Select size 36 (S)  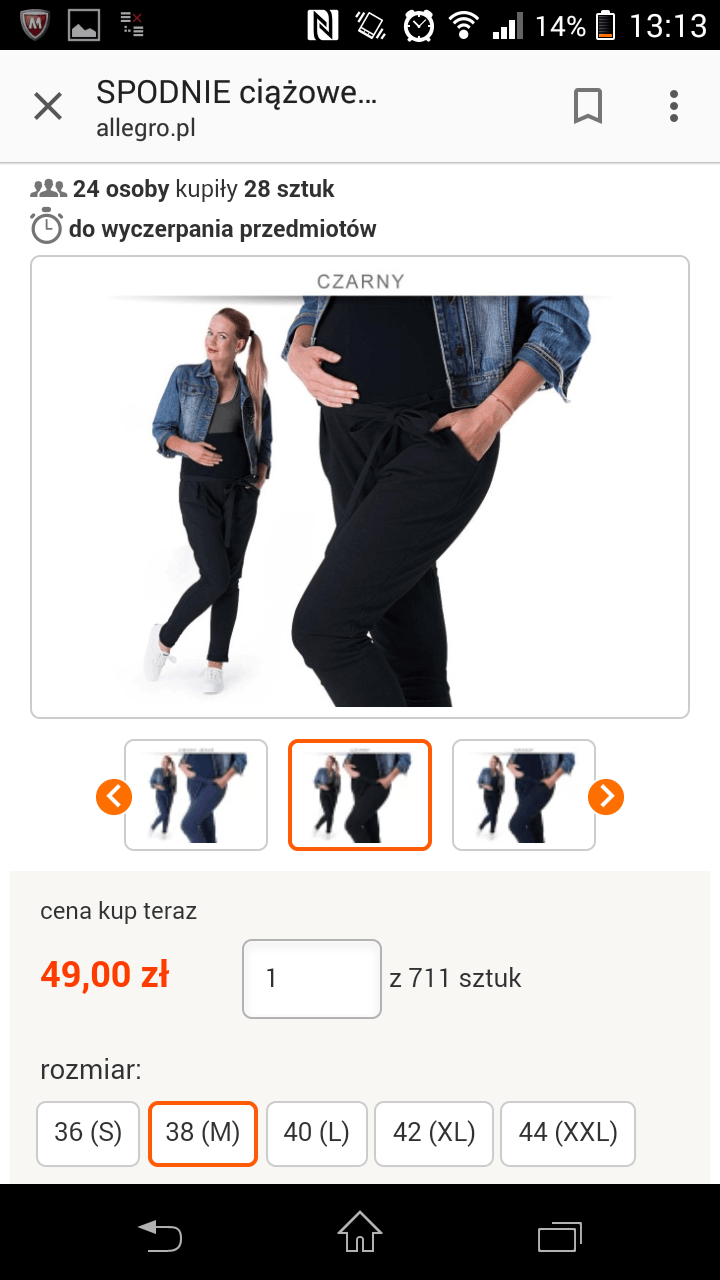(88, 1133)
